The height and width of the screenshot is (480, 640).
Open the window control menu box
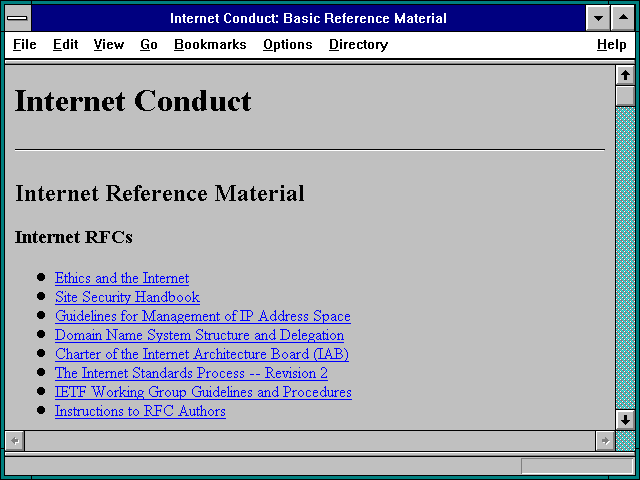(18, 18)
